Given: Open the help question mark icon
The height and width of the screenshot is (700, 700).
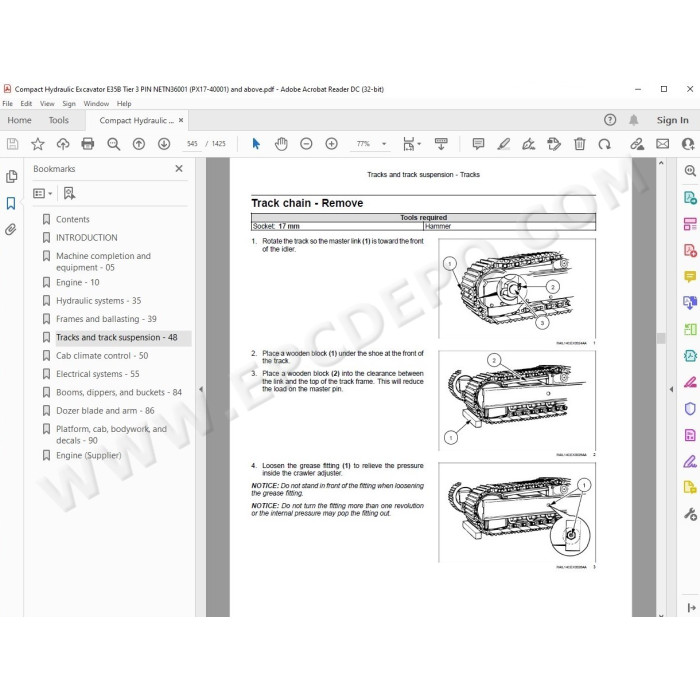Looking at the screenshot, I should point(610,120).
